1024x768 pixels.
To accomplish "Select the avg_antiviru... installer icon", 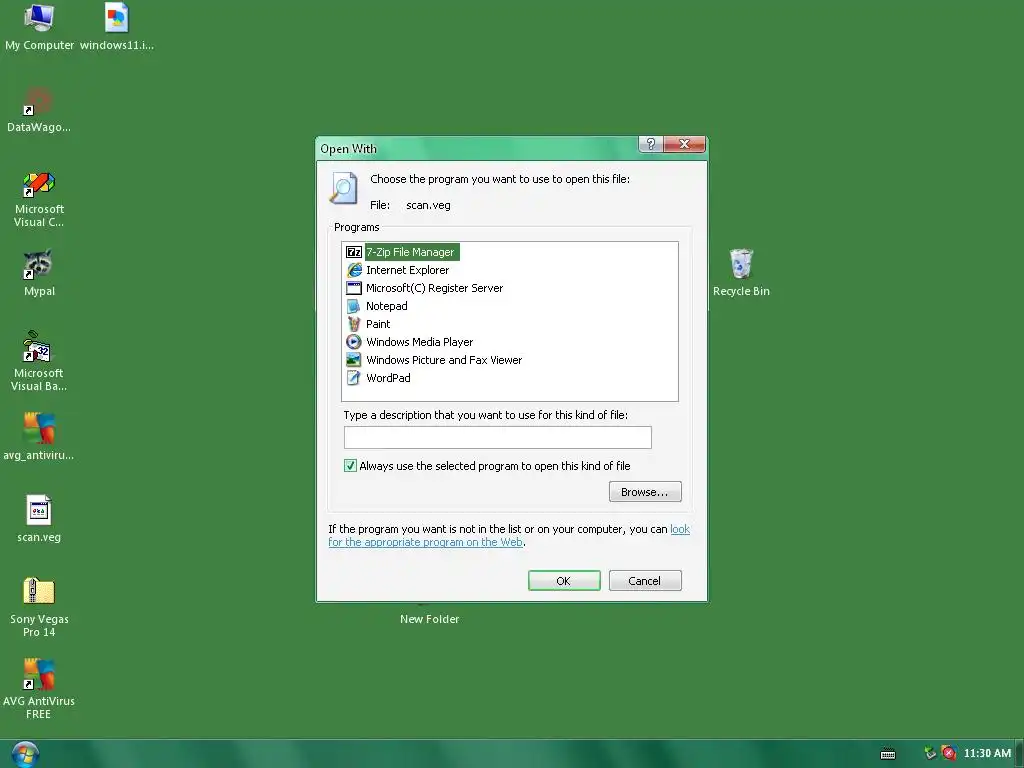I will coord(39,428).
